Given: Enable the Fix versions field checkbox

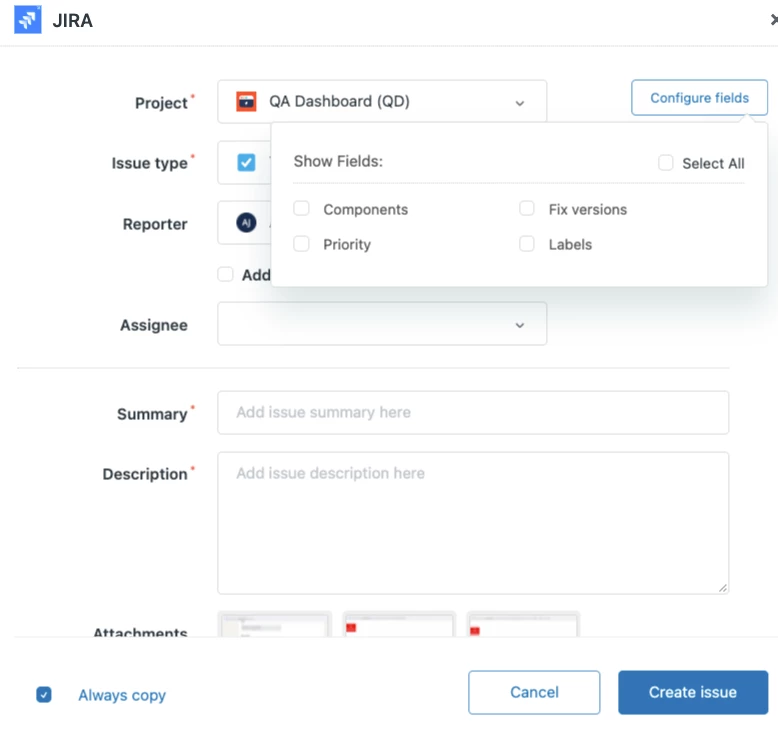Looking at the screenshot, I should 526,208.
